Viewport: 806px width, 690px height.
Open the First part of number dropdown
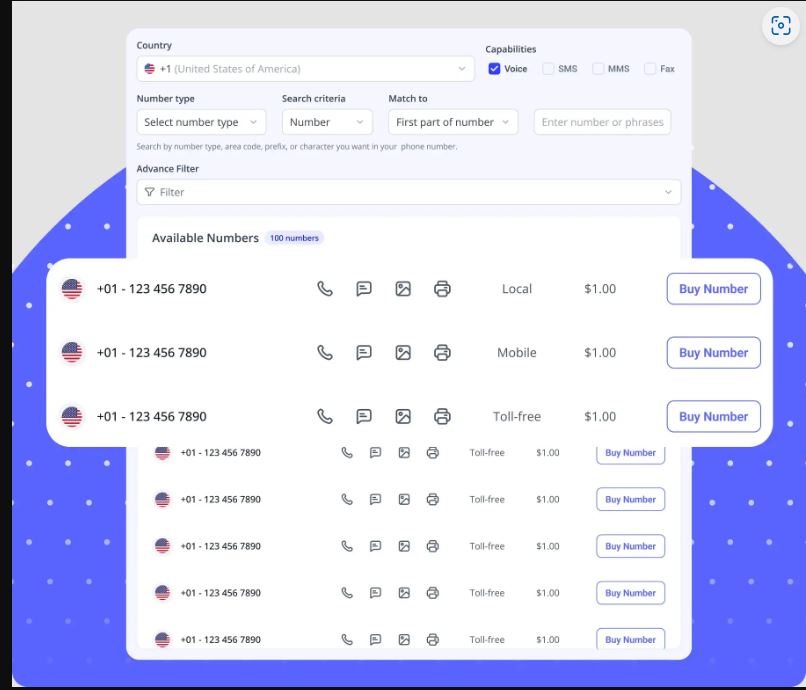pos(452,122)
